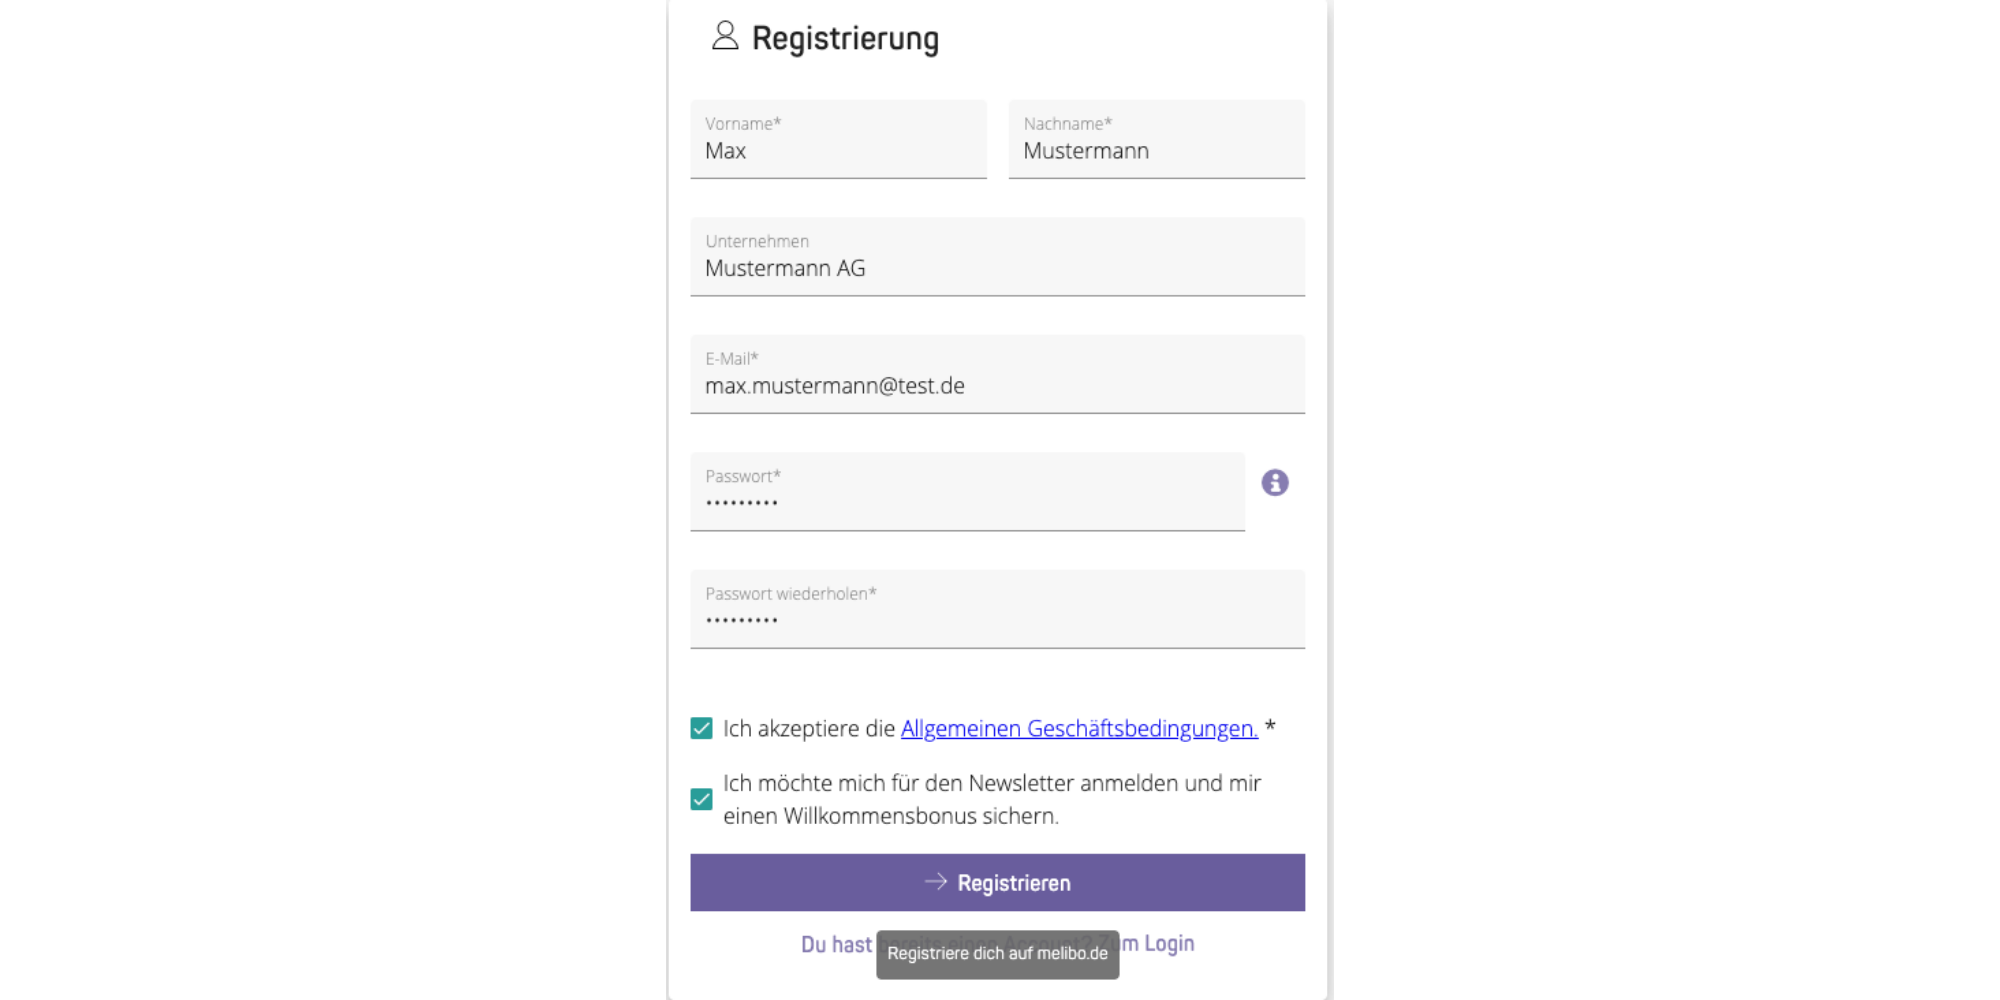Follow the Login link below the form

(1169, 943)
